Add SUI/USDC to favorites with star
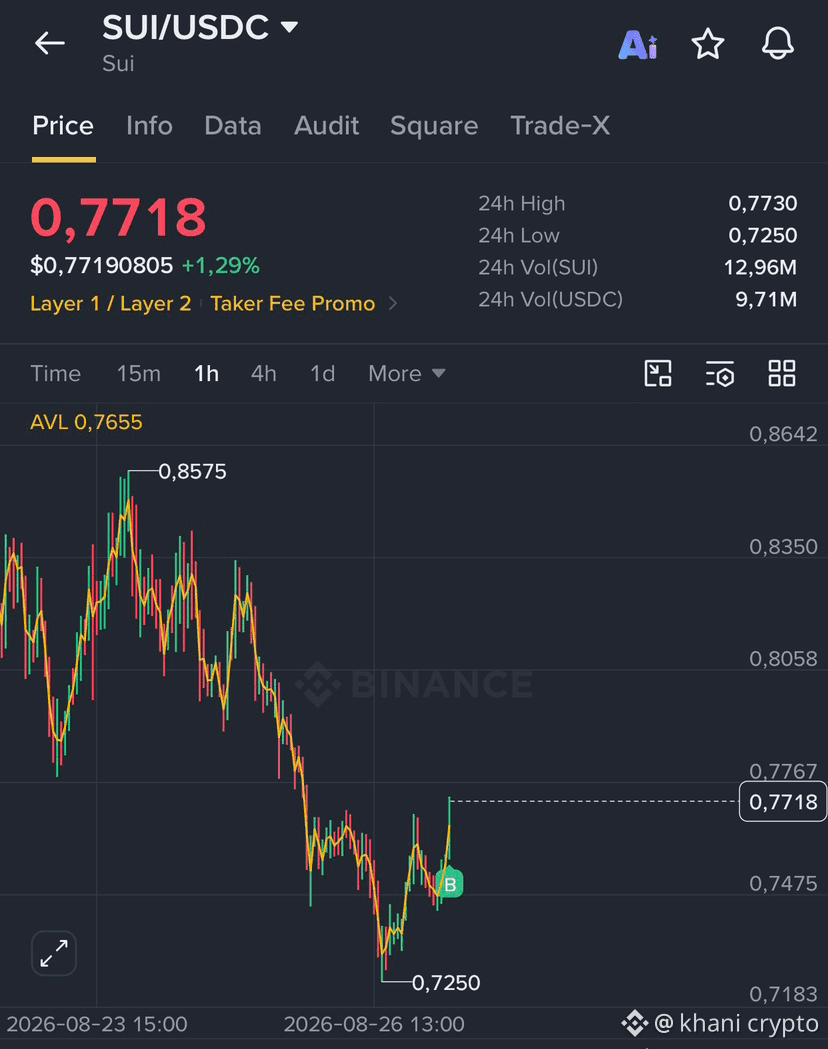The width and height of the screenshot is (828, 1049). coord(708,44)
